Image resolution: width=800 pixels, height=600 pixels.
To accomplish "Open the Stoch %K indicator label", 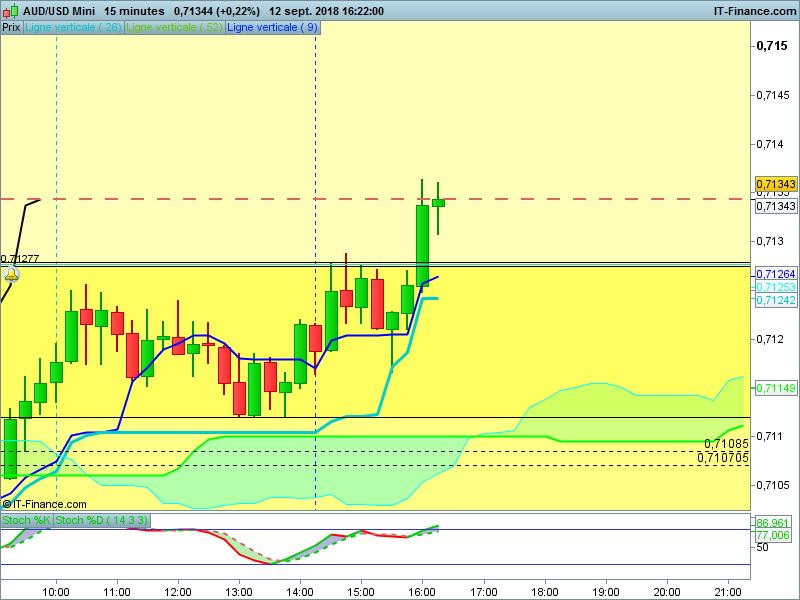I will [x=27, y=520].
